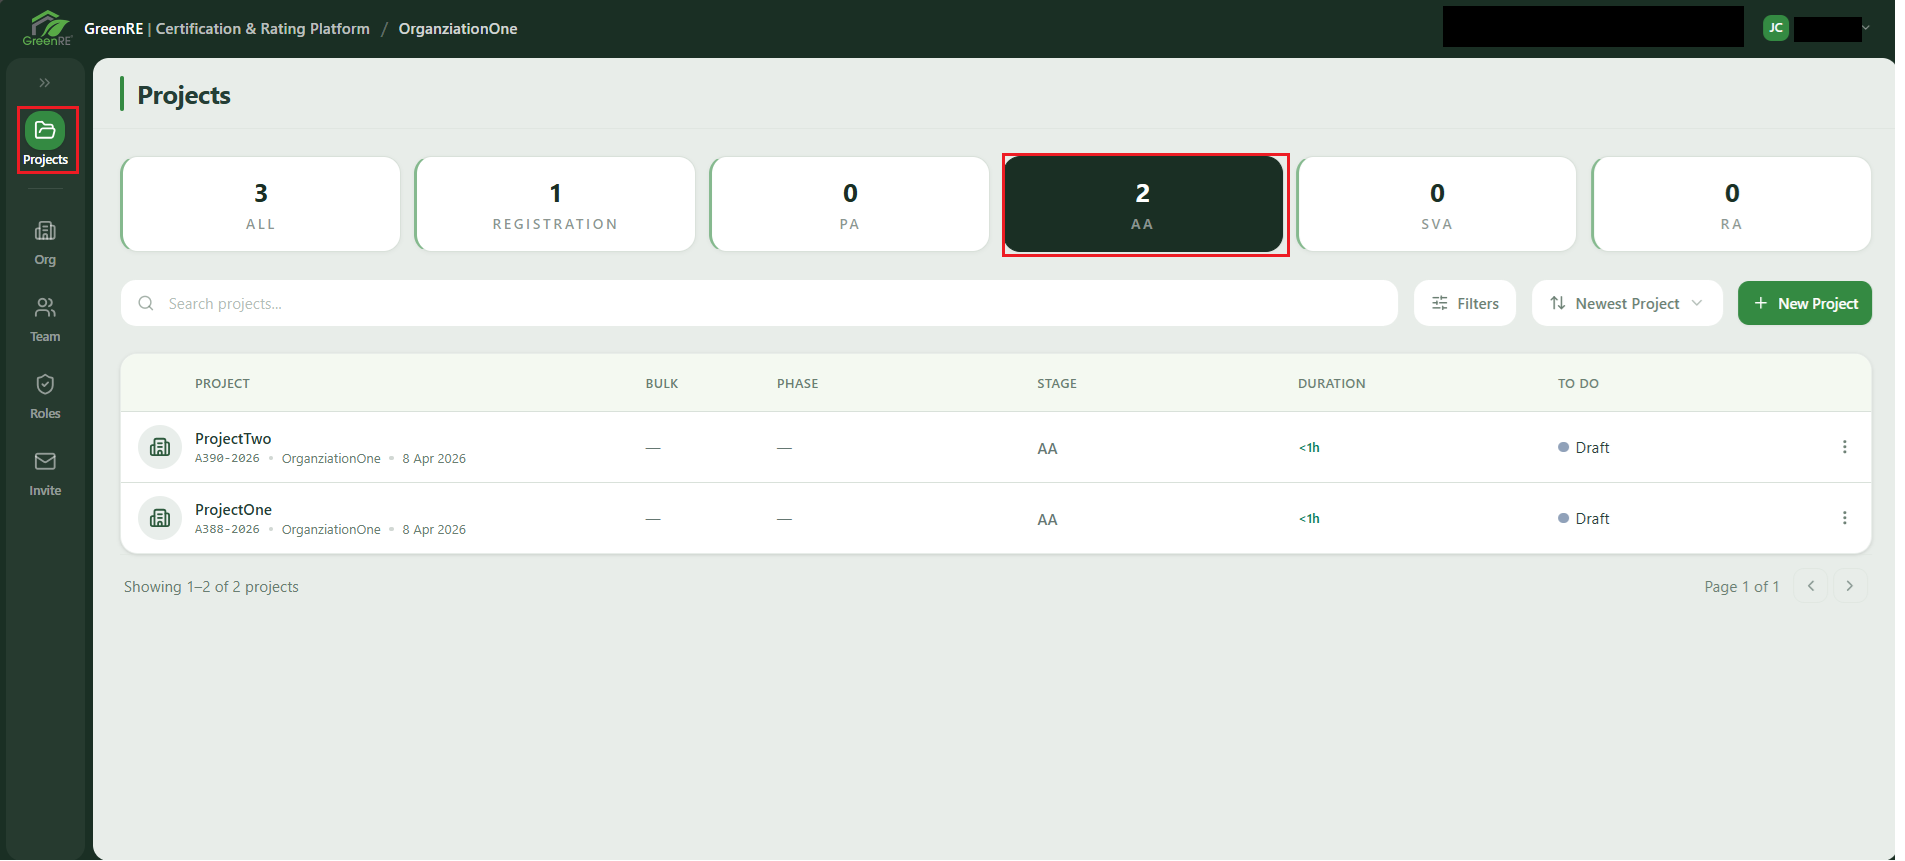Open the ProjectOne project name
Screen dimensions: 1905x861
click(x=233, y=510)
